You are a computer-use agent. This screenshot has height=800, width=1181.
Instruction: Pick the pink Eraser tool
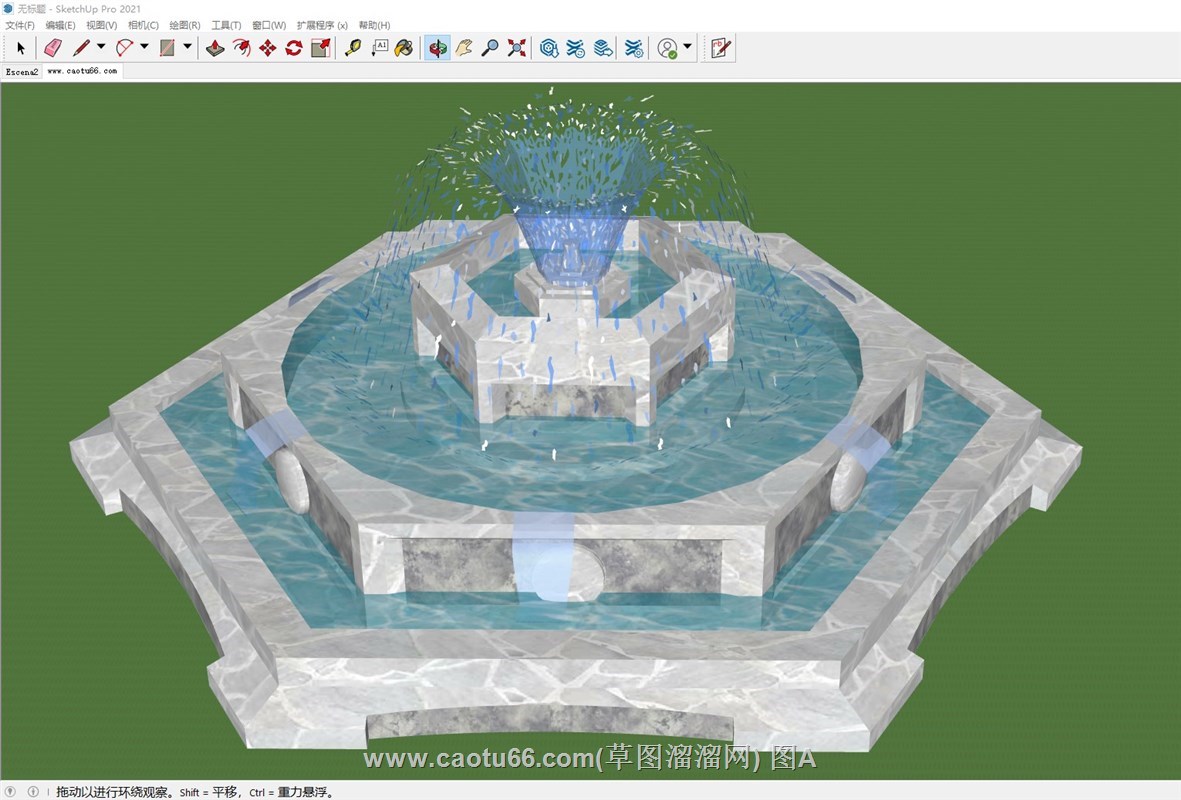[53, 47]
